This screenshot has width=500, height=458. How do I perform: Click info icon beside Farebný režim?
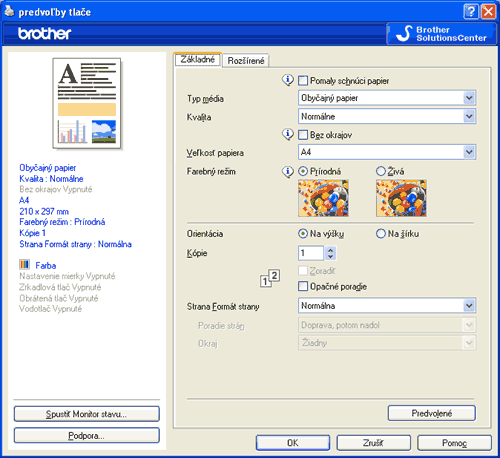click(288, 171)
